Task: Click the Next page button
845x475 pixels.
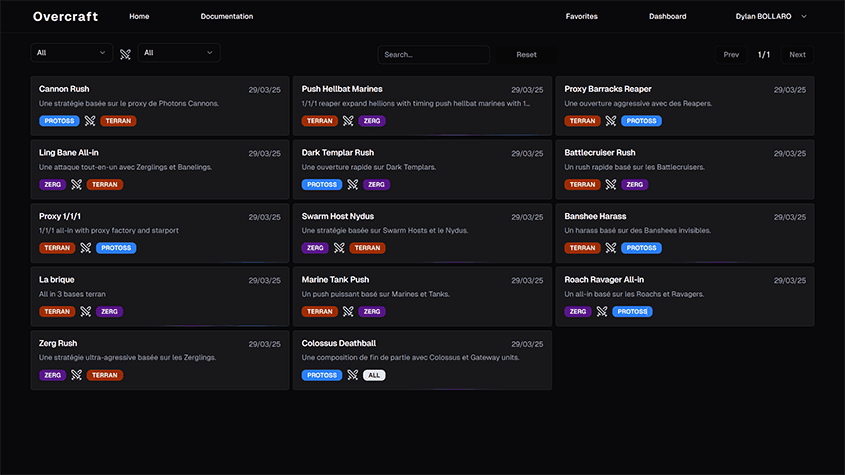Action: 797,55
